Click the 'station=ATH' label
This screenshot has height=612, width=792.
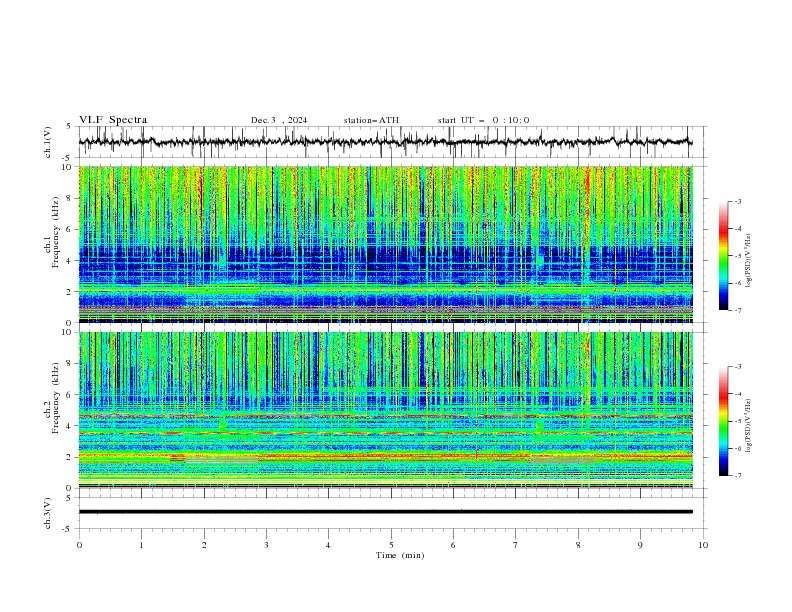coord(371,120)
